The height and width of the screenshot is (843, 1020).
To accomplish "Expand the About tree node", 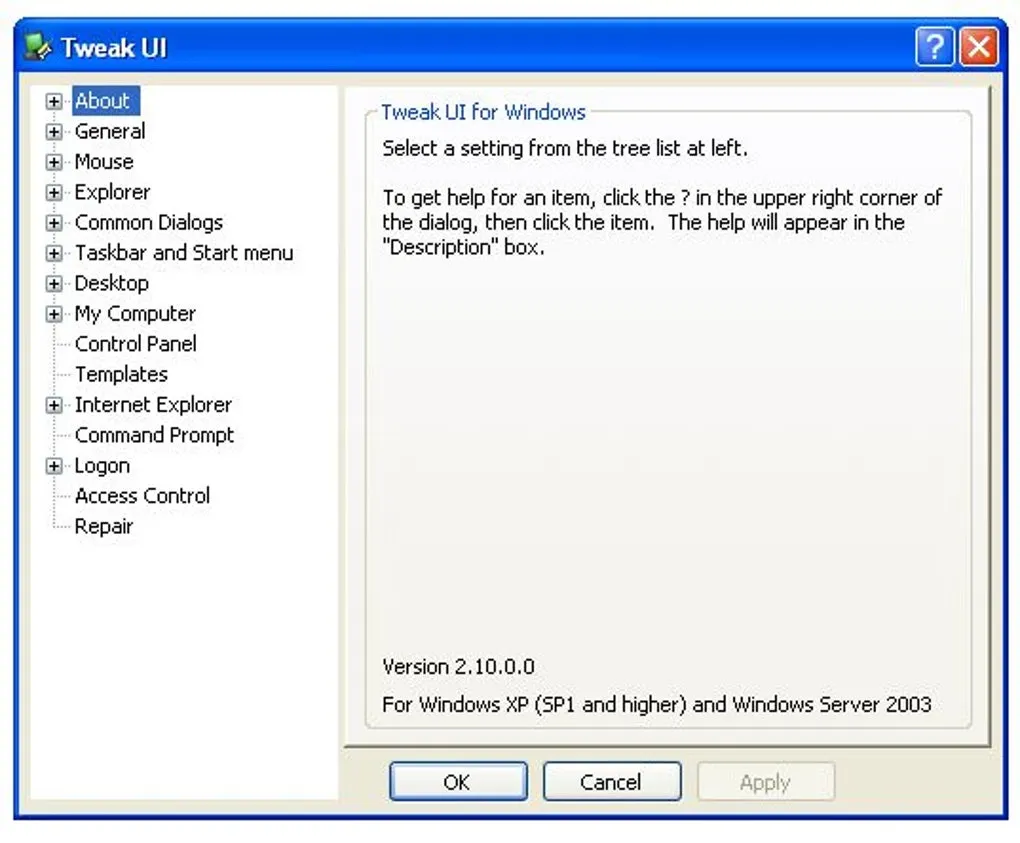I will 54,101.
